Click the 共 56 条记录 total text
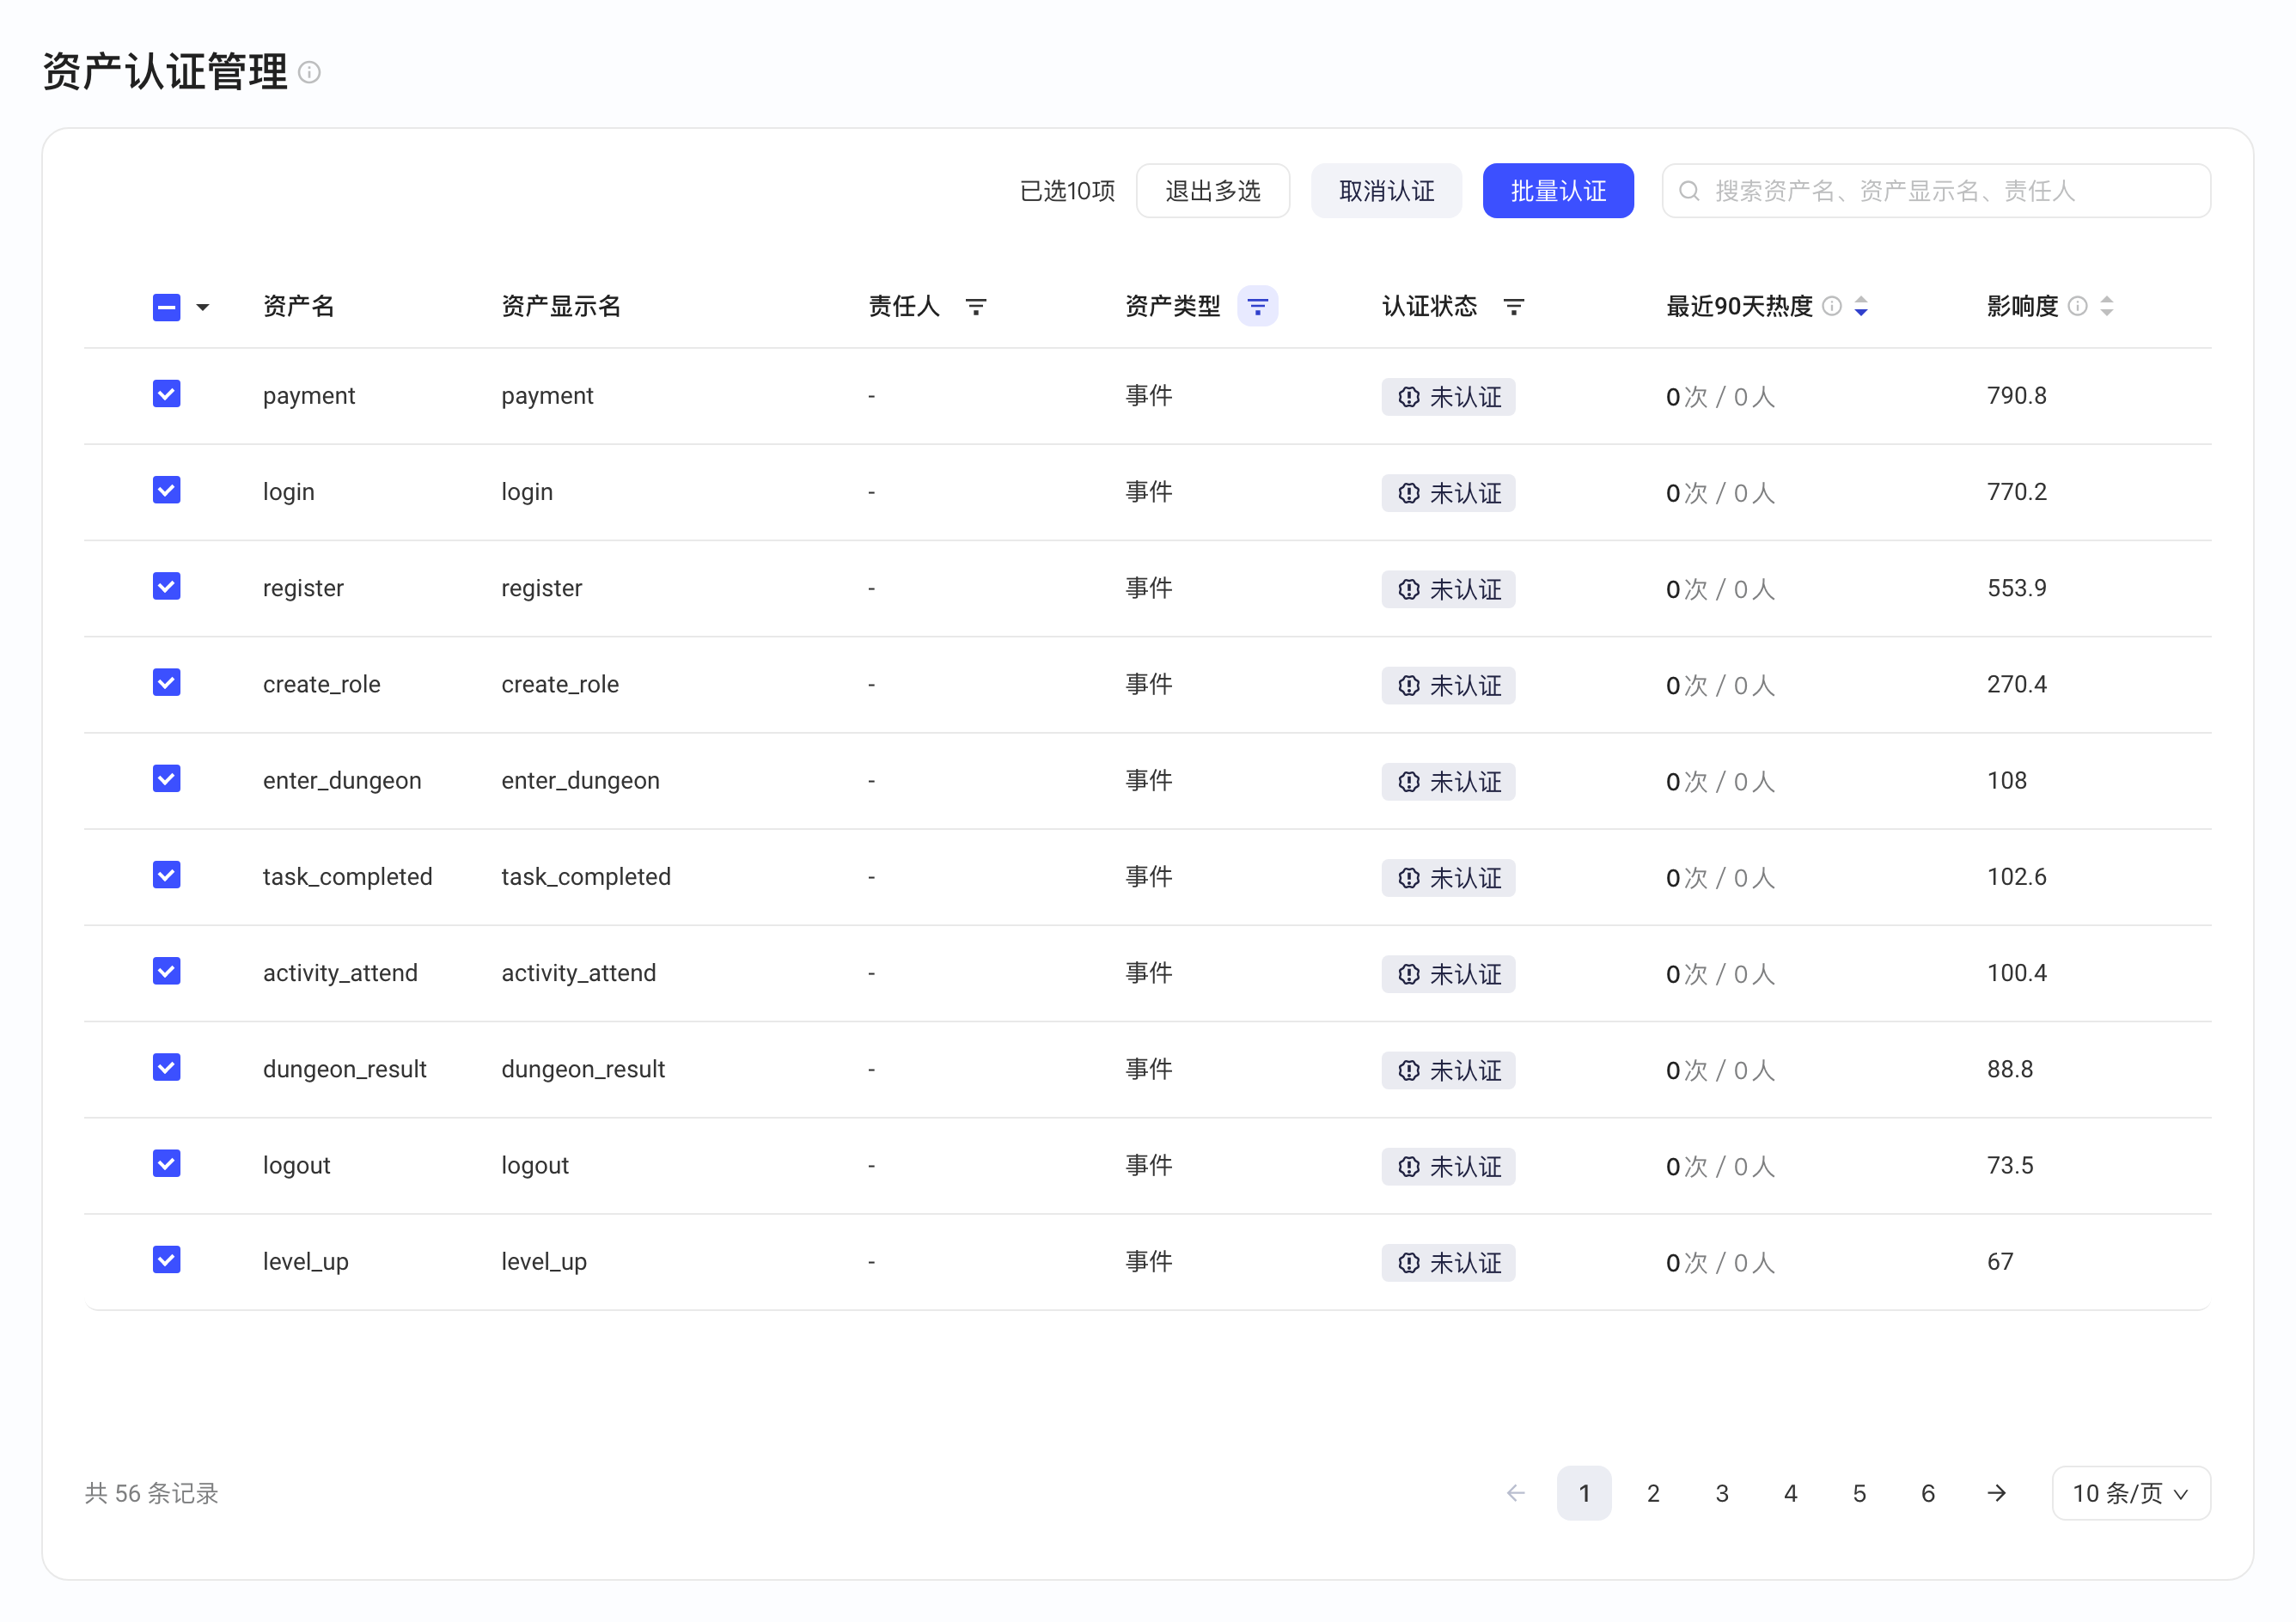 point(151,1493)
